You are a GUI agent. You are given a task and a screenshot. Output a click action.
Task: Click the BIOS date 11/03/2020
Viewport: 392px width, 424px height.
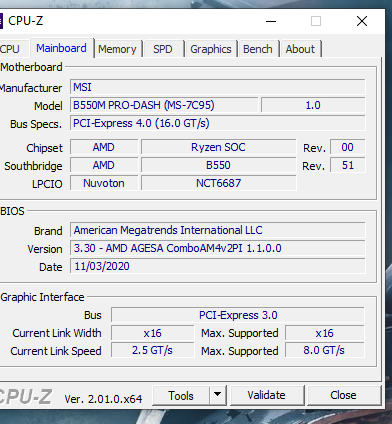coord(218,266)
